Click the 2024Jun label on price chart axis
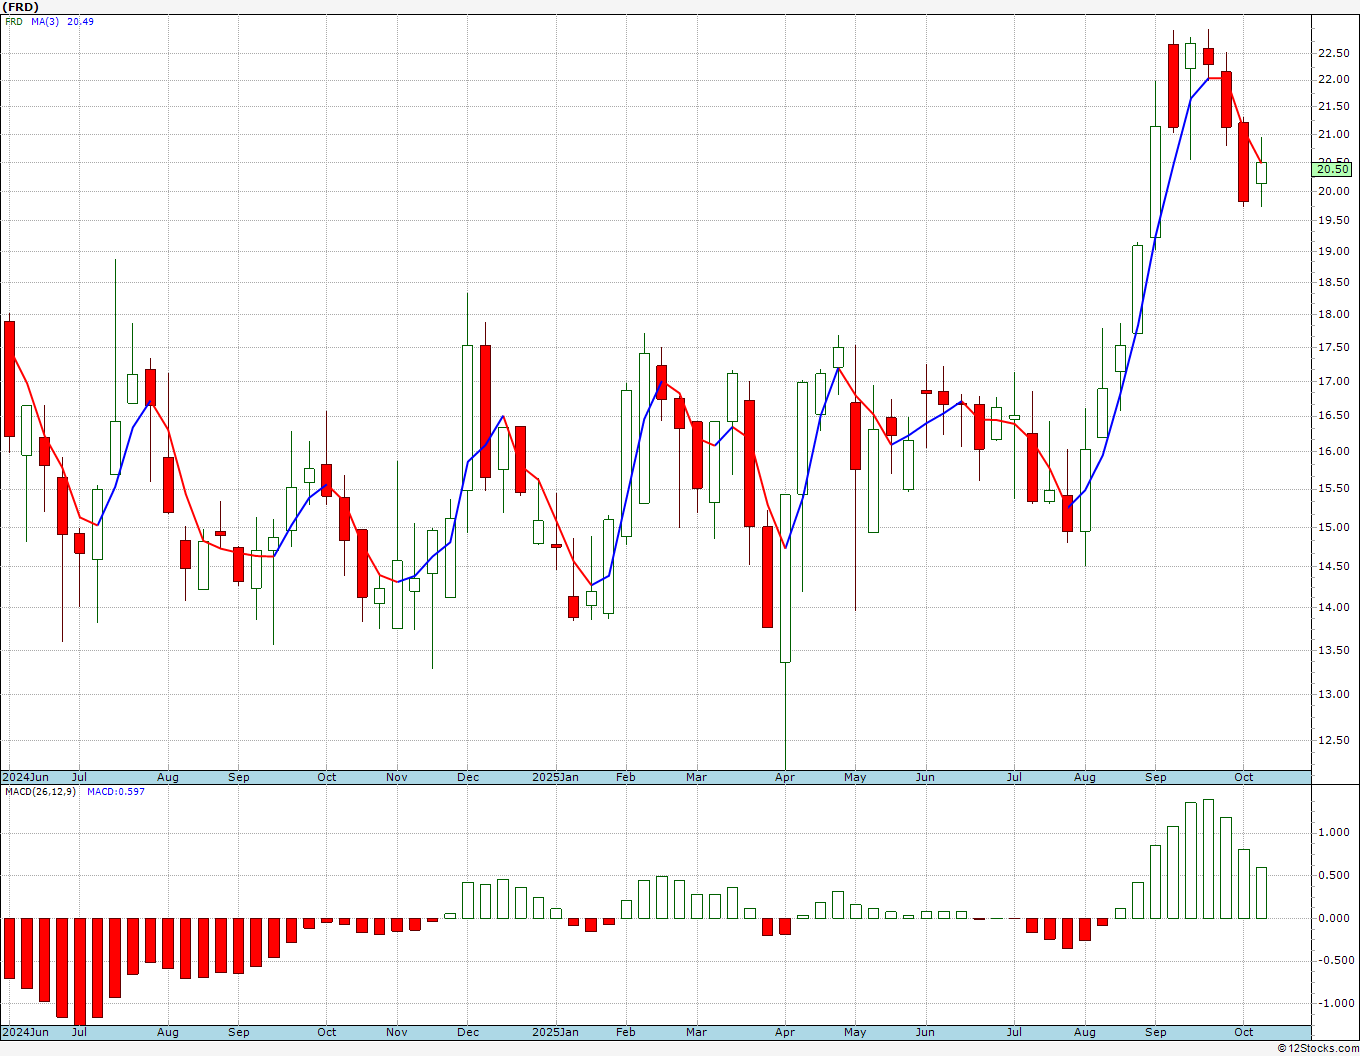Image resolution: width=1360 pixels, height=1056 pixels. [x=25, y=777]
